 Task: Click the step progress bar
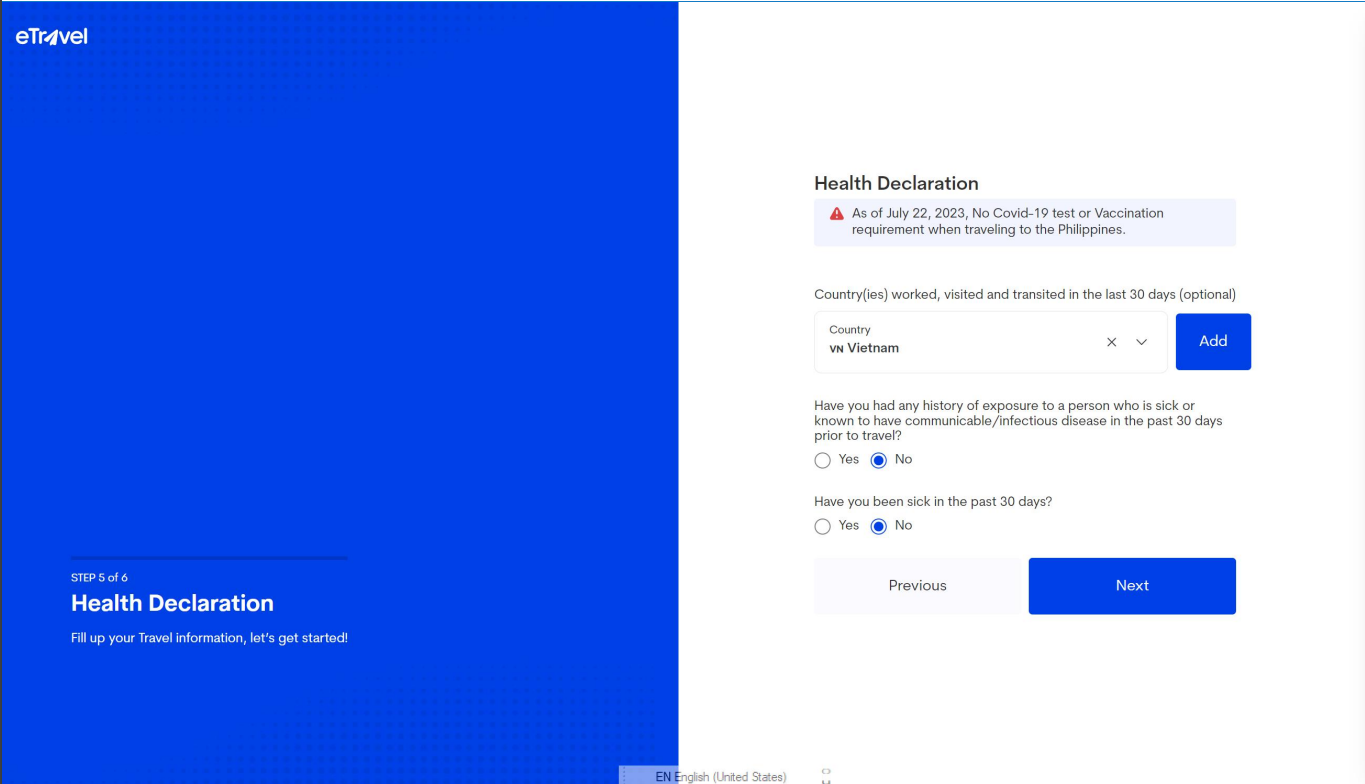[209, 558]
